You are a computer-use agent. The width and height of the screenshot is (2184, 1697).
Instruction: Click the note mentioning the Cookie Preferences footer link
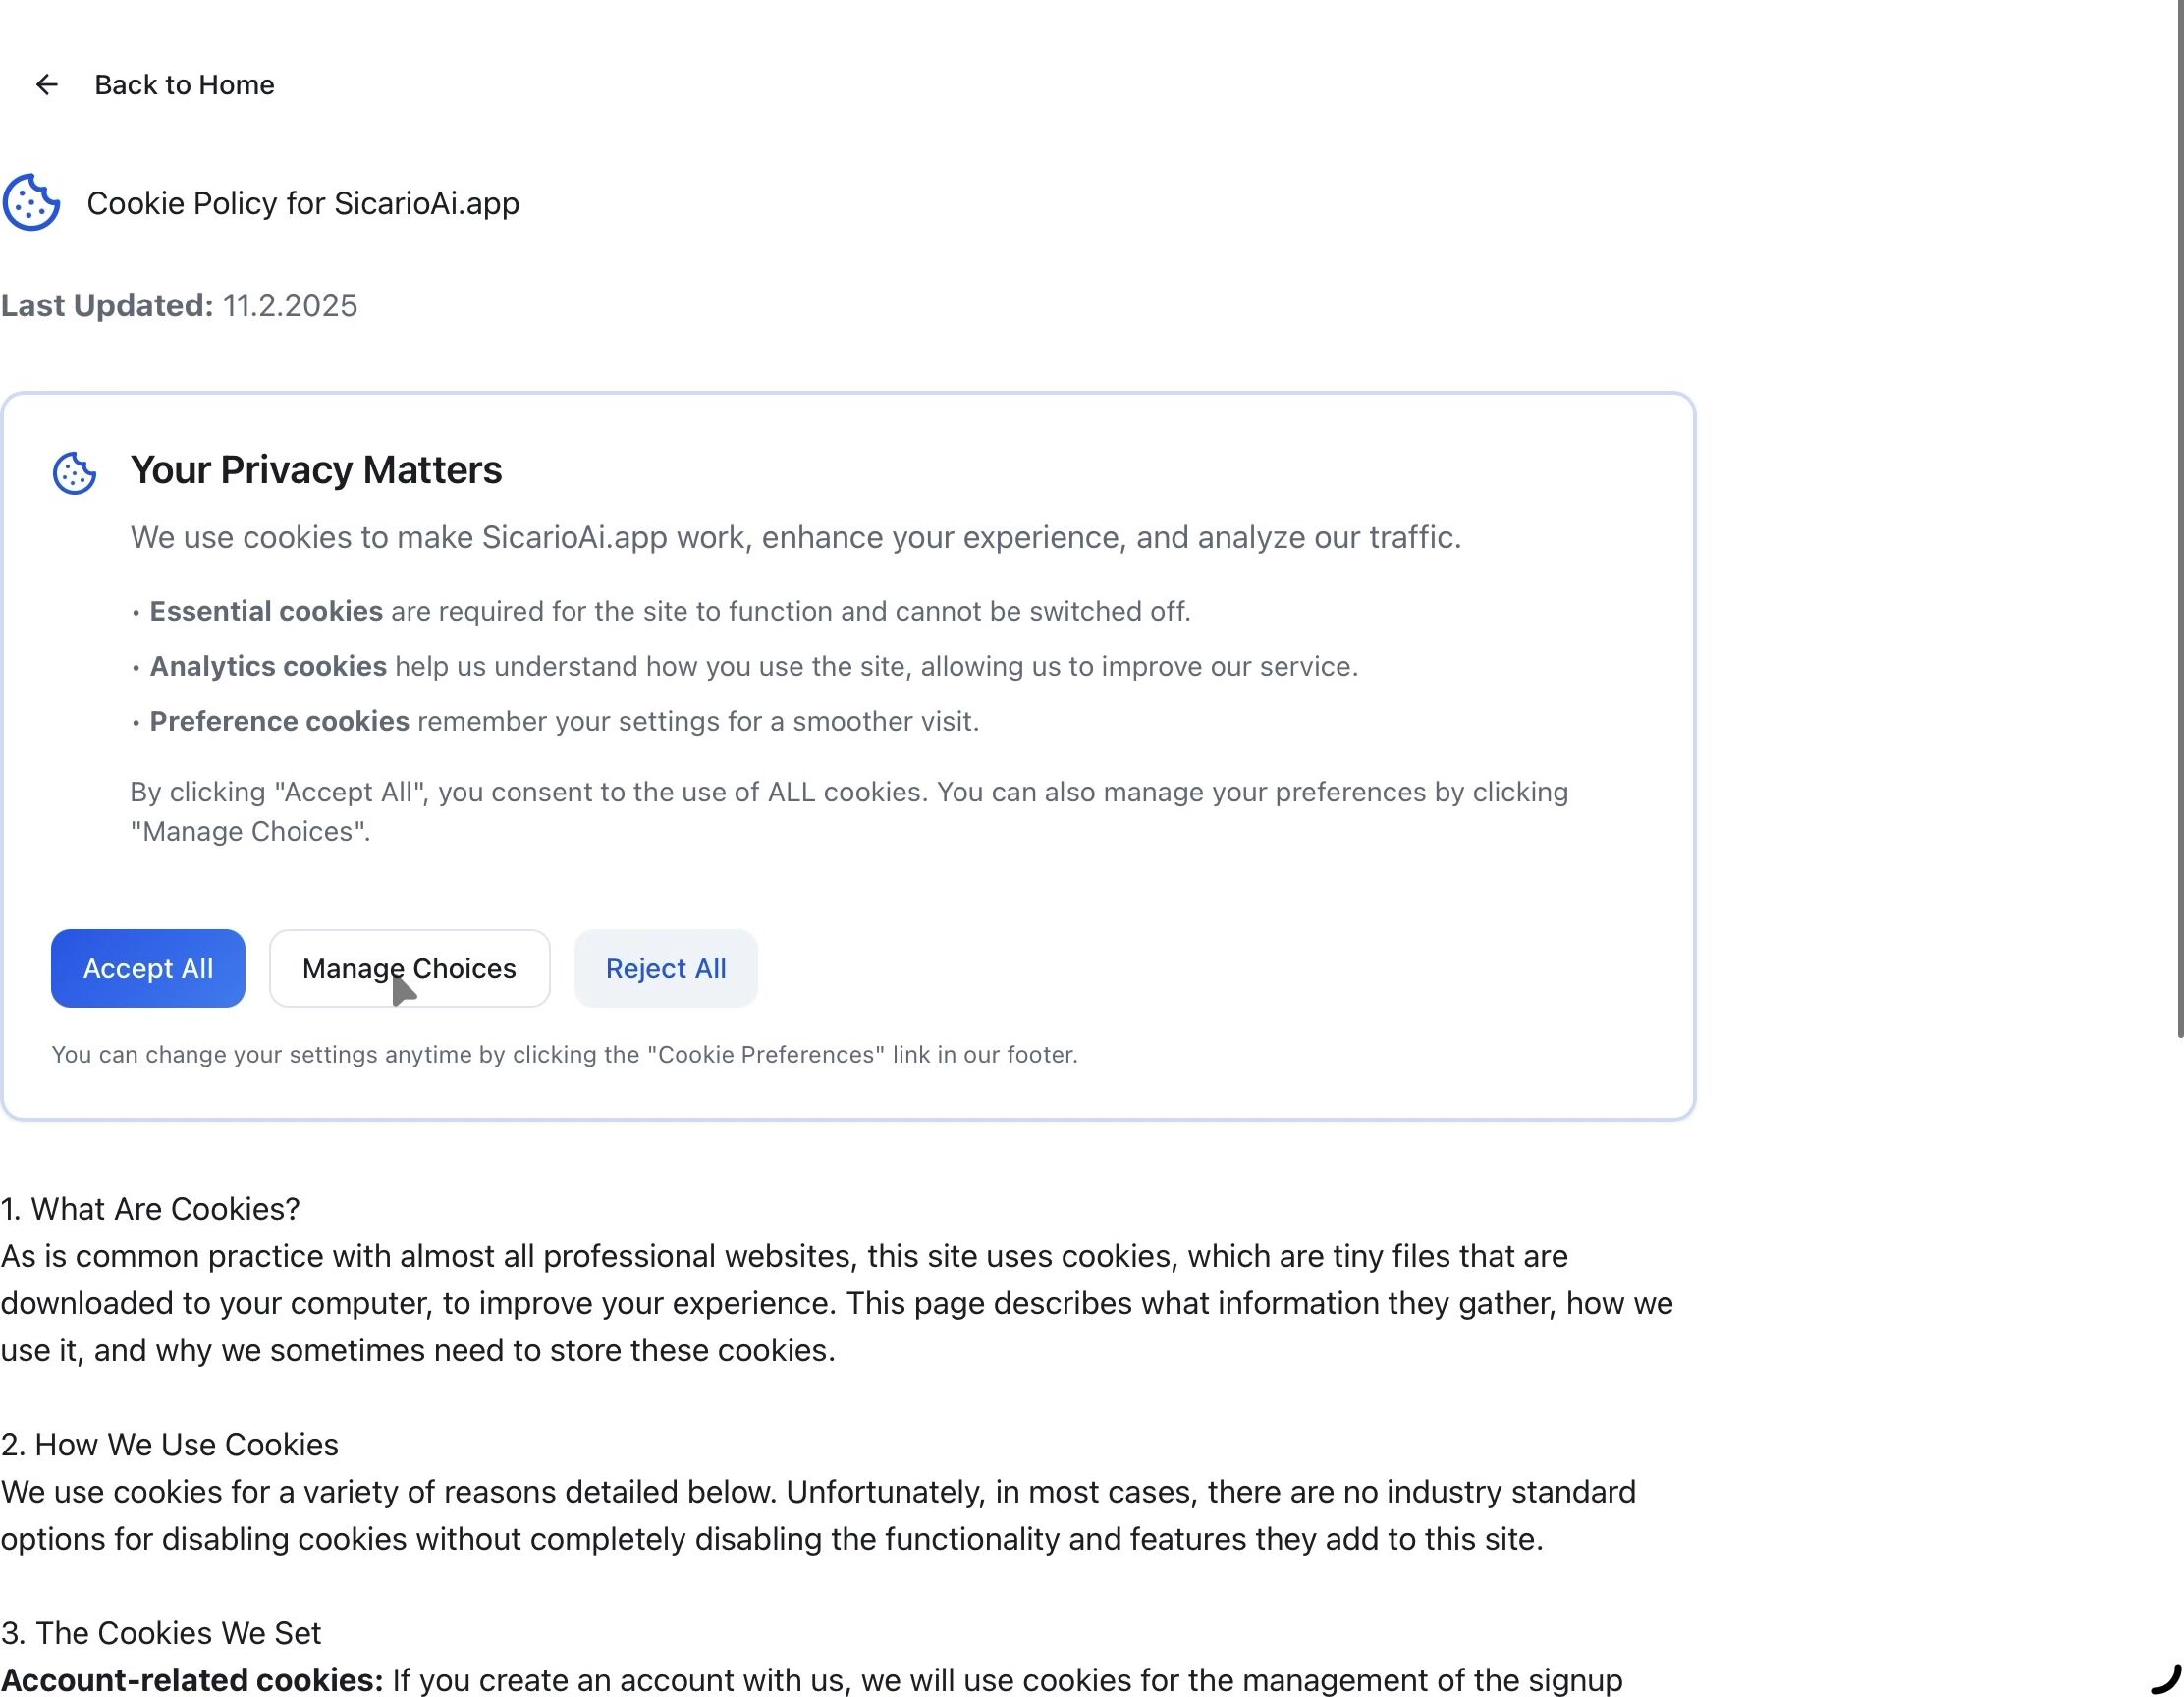(564, 1055)
